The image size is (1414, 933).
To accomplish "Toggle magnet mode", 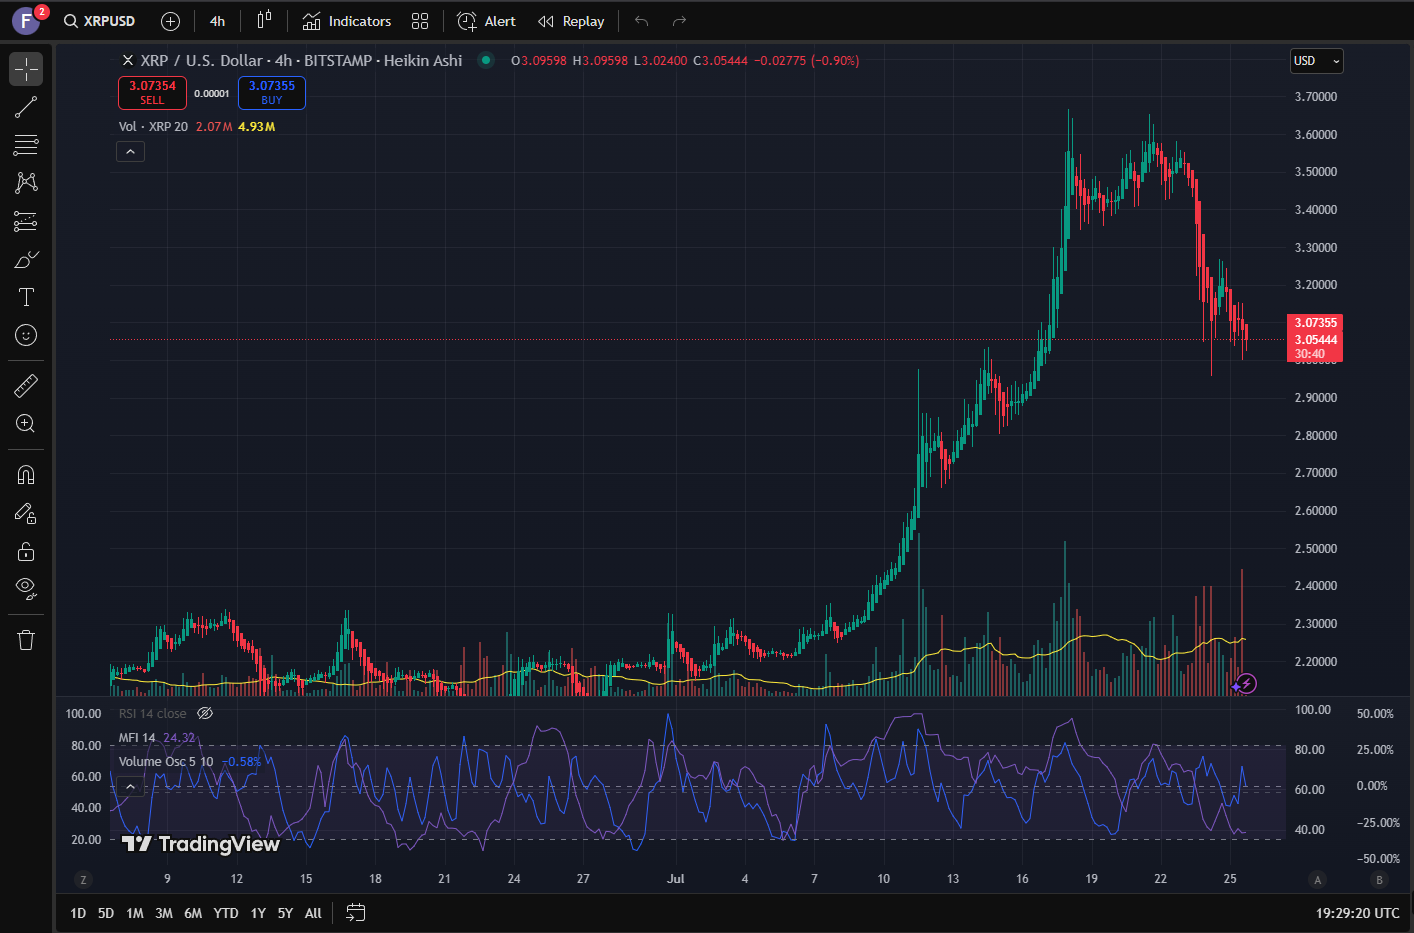I will [26, 475].
